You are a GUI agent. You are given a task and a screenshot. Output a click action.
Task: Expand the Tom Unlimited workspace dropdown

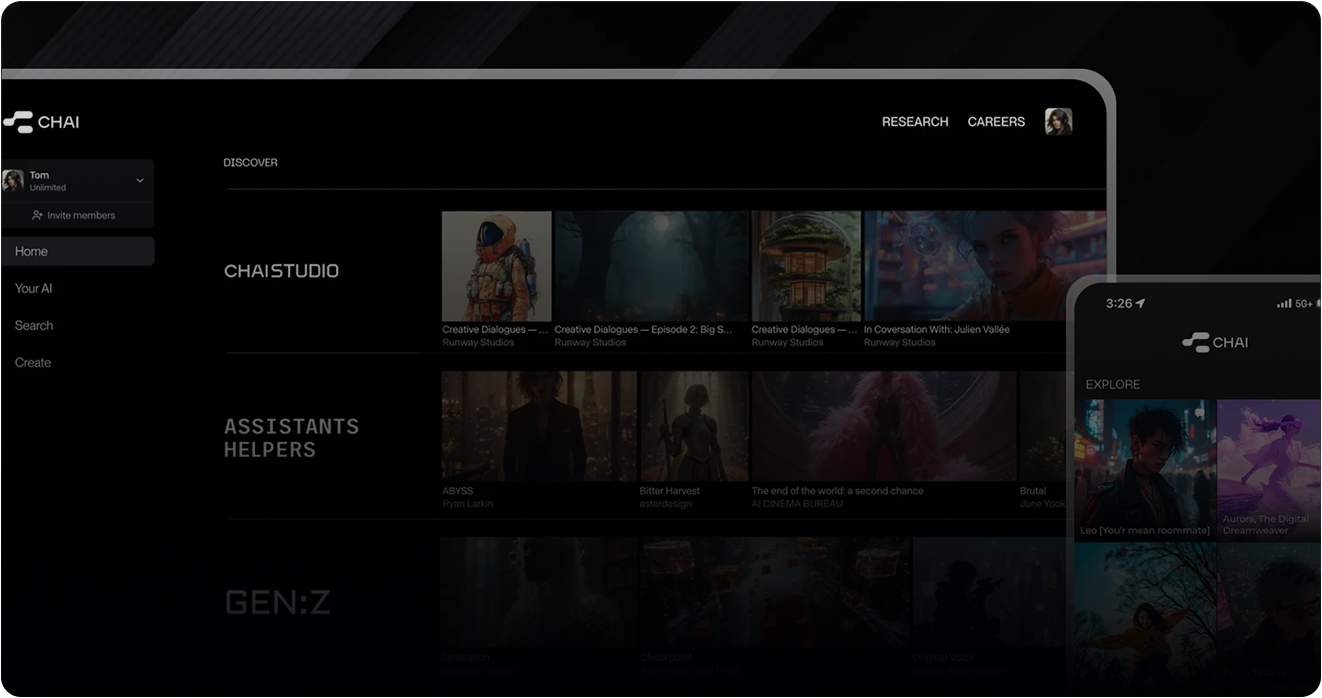pyautogui.click(x=140, y=181)
